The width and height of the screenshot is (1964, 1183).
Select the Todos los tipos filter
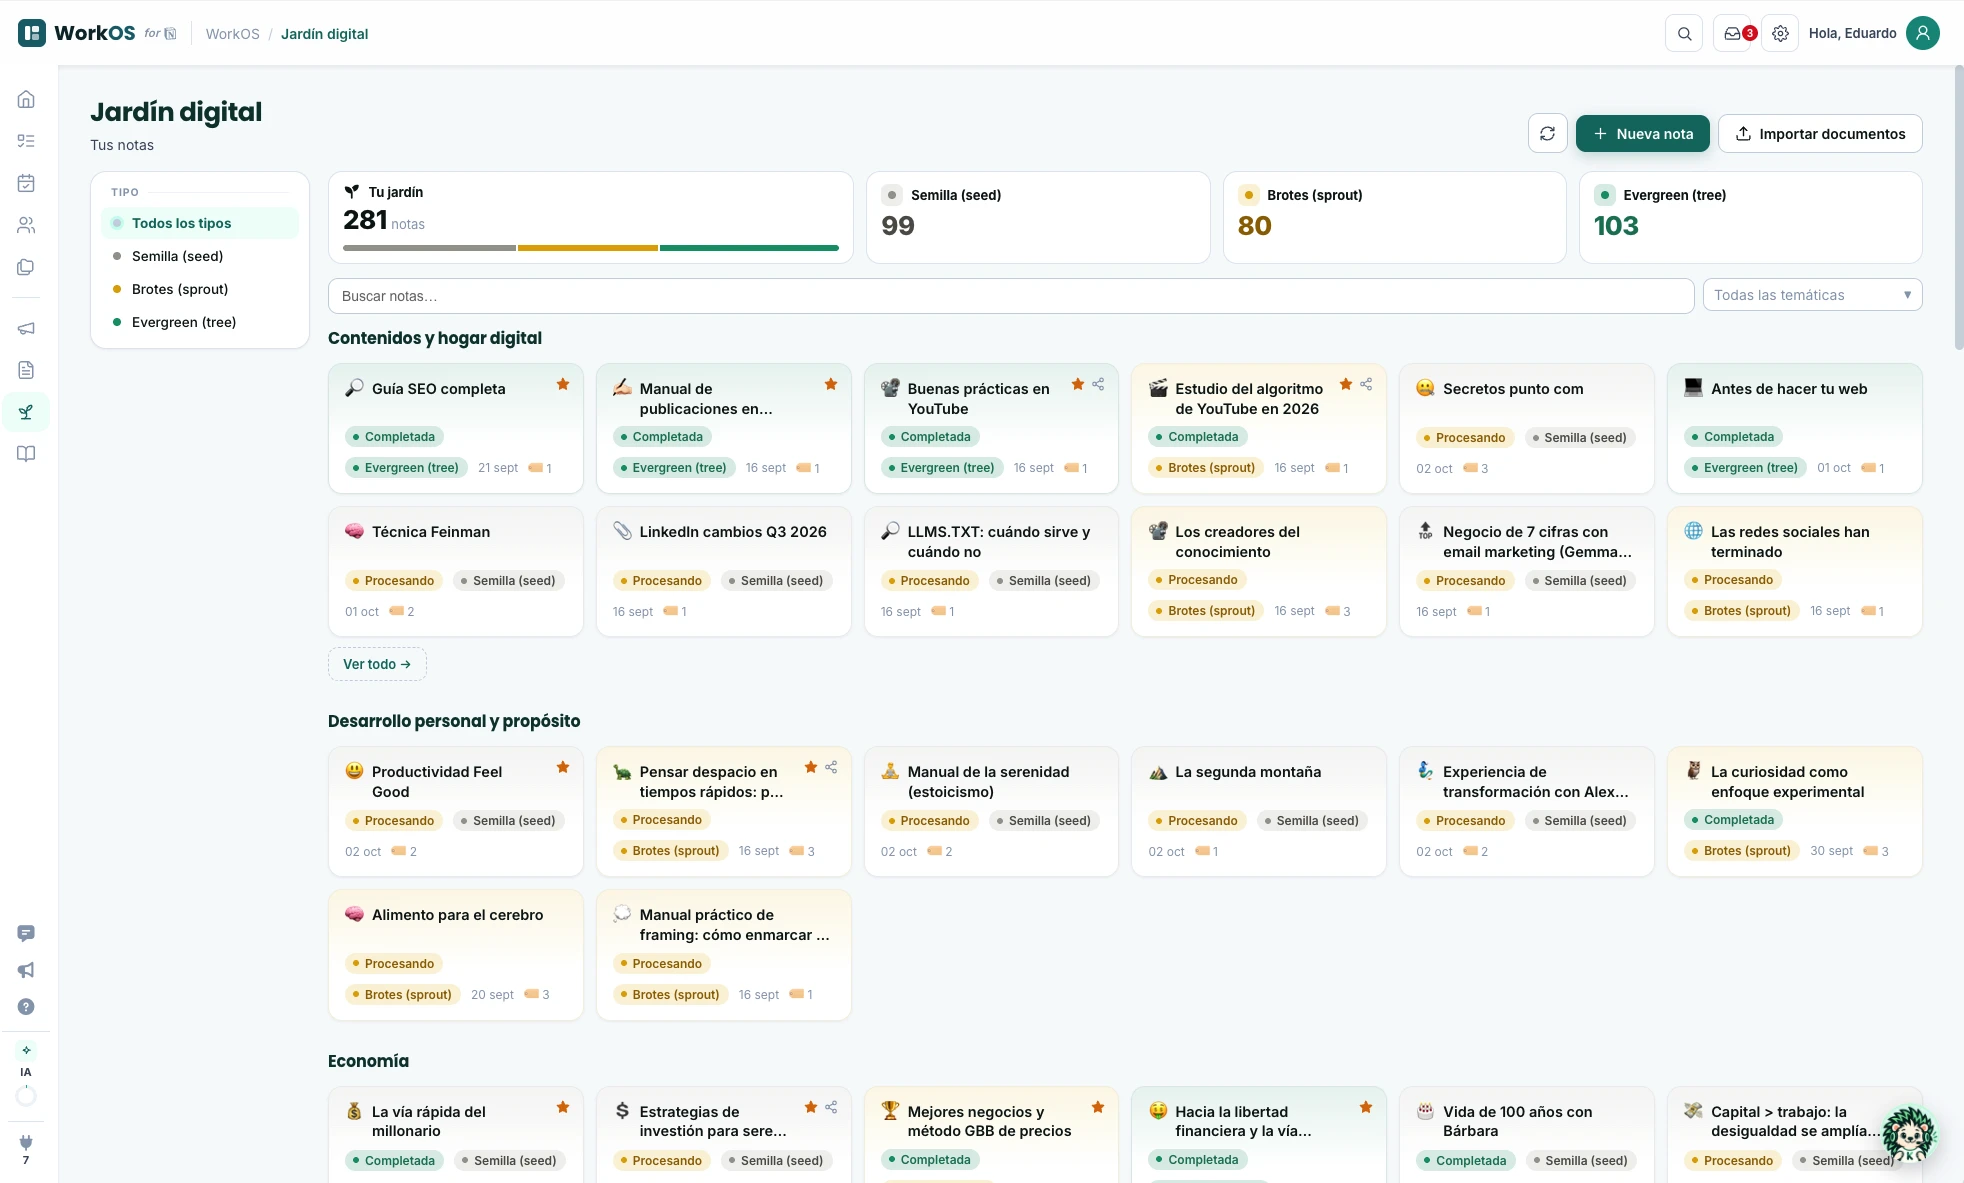click(200, 223)
